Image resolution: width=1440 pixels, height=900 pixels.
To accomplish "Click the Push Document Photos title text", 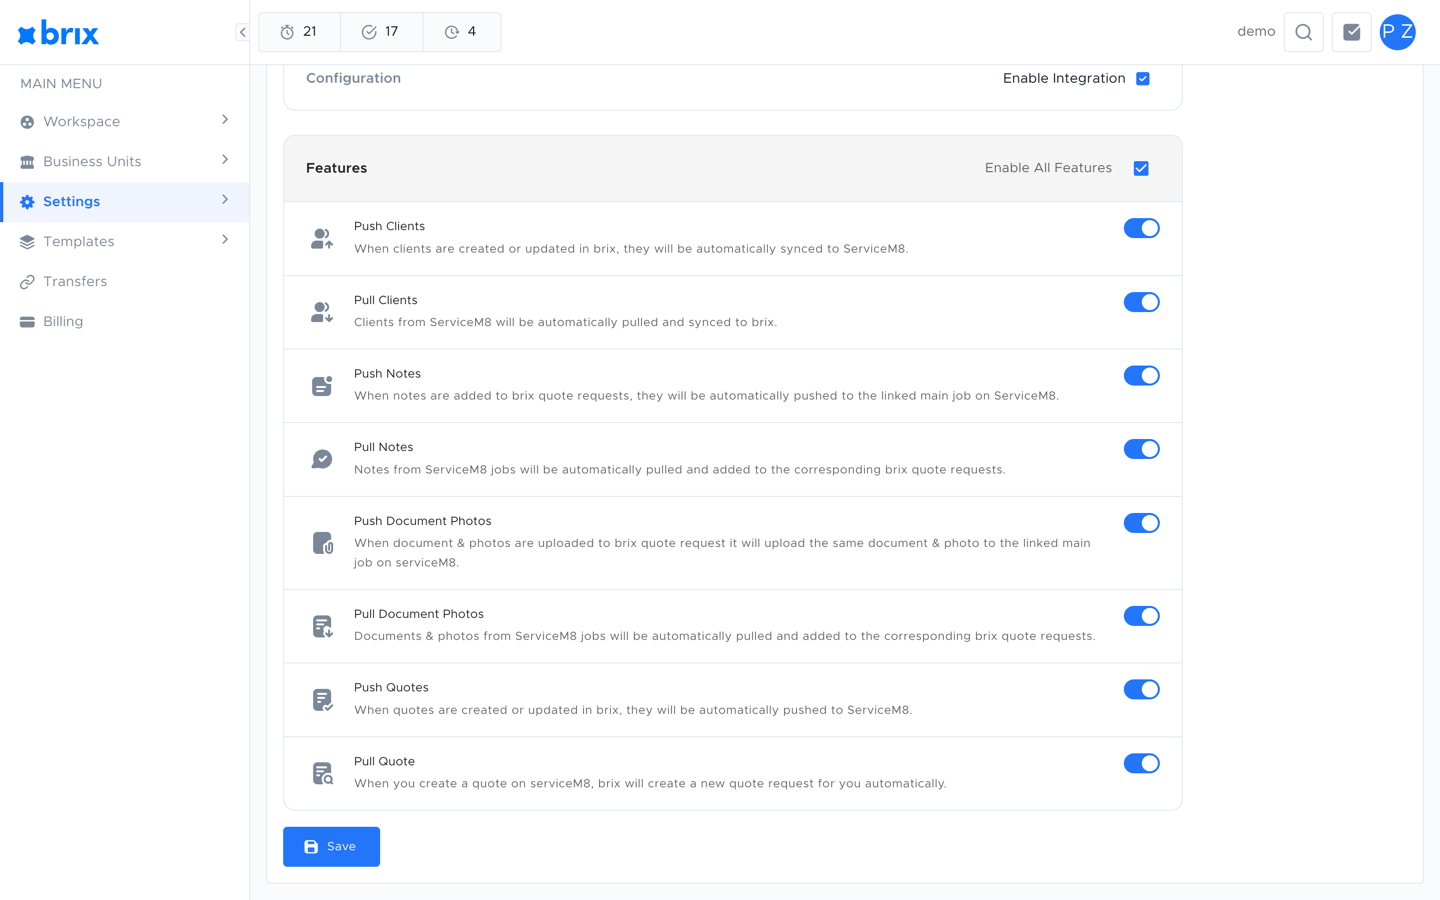I will click(422, 521).
